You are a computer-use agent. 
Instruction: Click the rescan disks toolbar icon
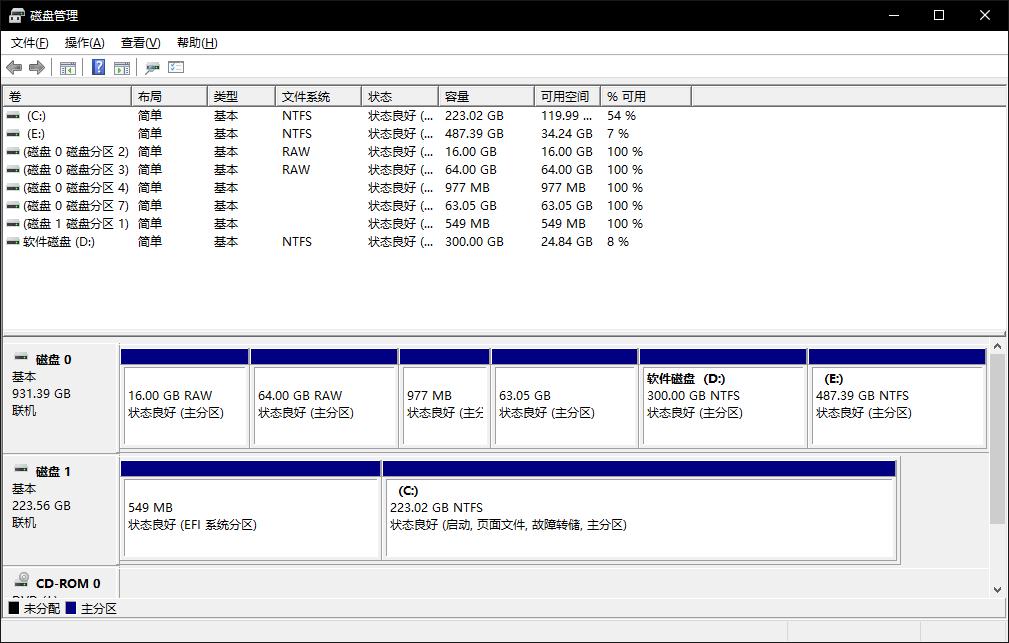[152, 68]
